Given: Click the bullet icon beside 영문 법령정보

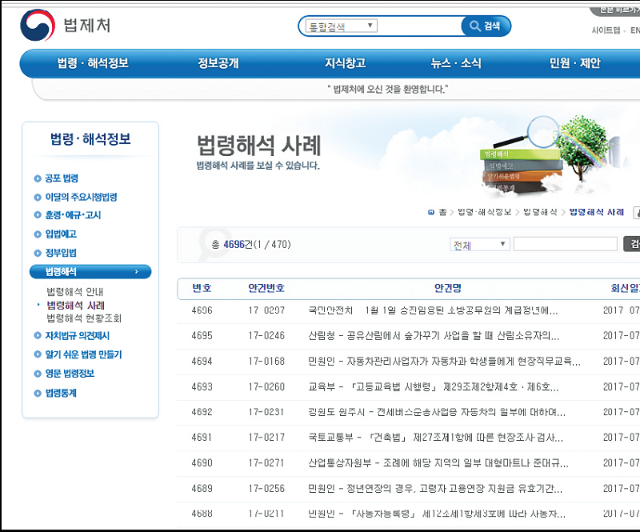Looking at the screenshot, I should pos(37,374).
